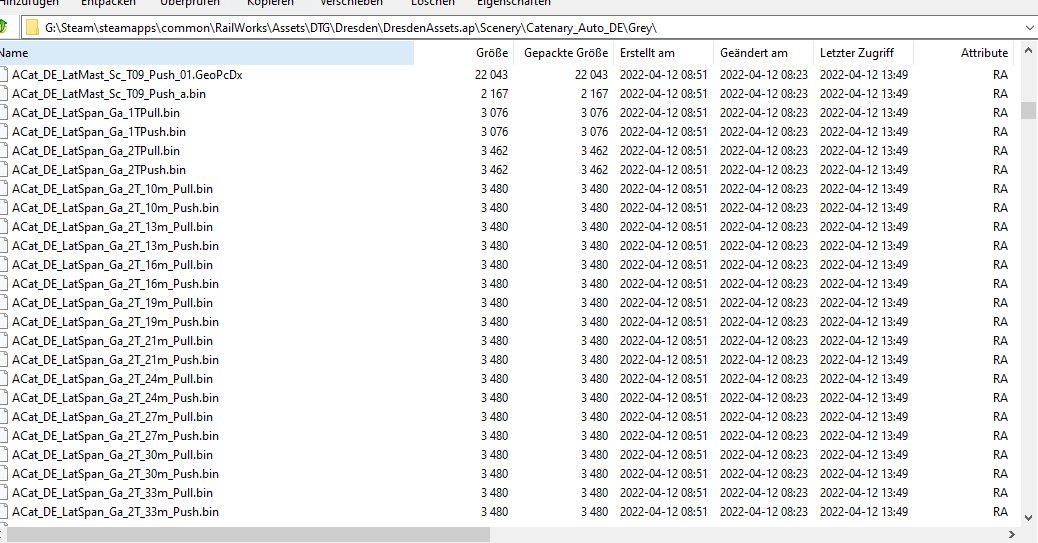Click file icon of ACat_DE_LatMast_Sc_T09_Push_a.bin
This screenshot has width=1038, height=543.
point(4,93)
